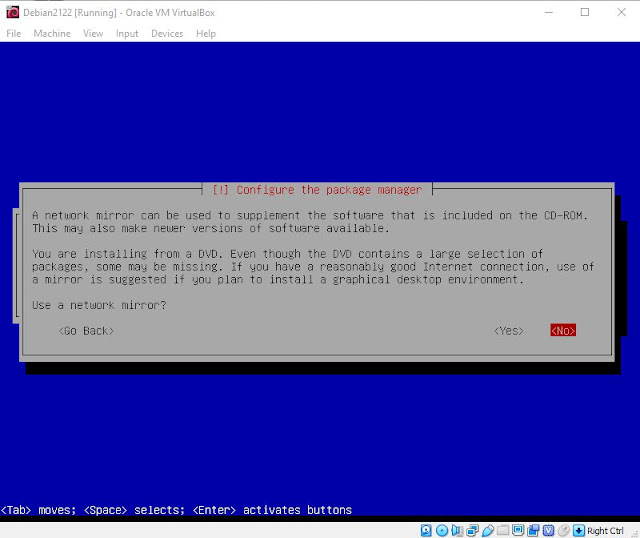Open the recording status icon
640x538 pixels.
pyautogui.click(x=533, y=530)
